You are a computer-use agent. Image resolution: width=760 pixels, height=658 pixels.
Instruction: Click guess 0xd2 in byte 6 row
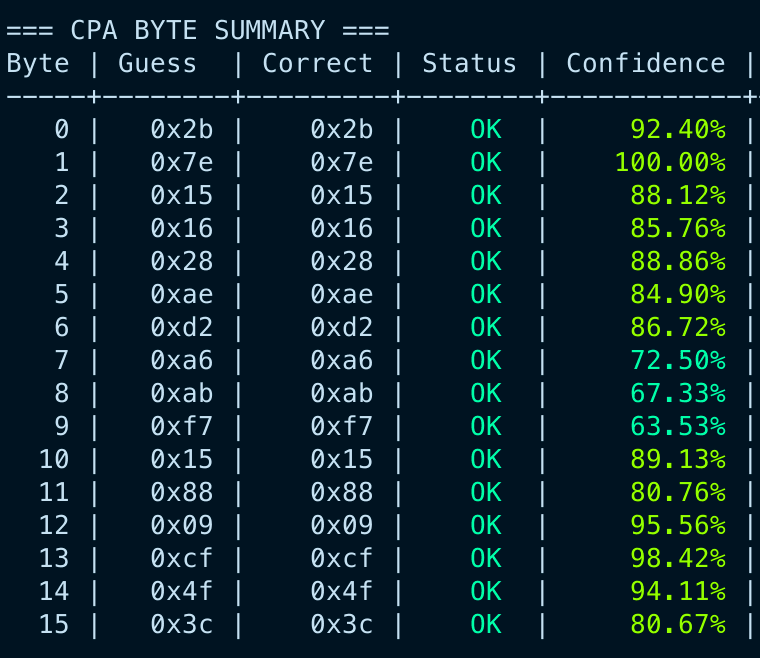[x=181, y=327]
